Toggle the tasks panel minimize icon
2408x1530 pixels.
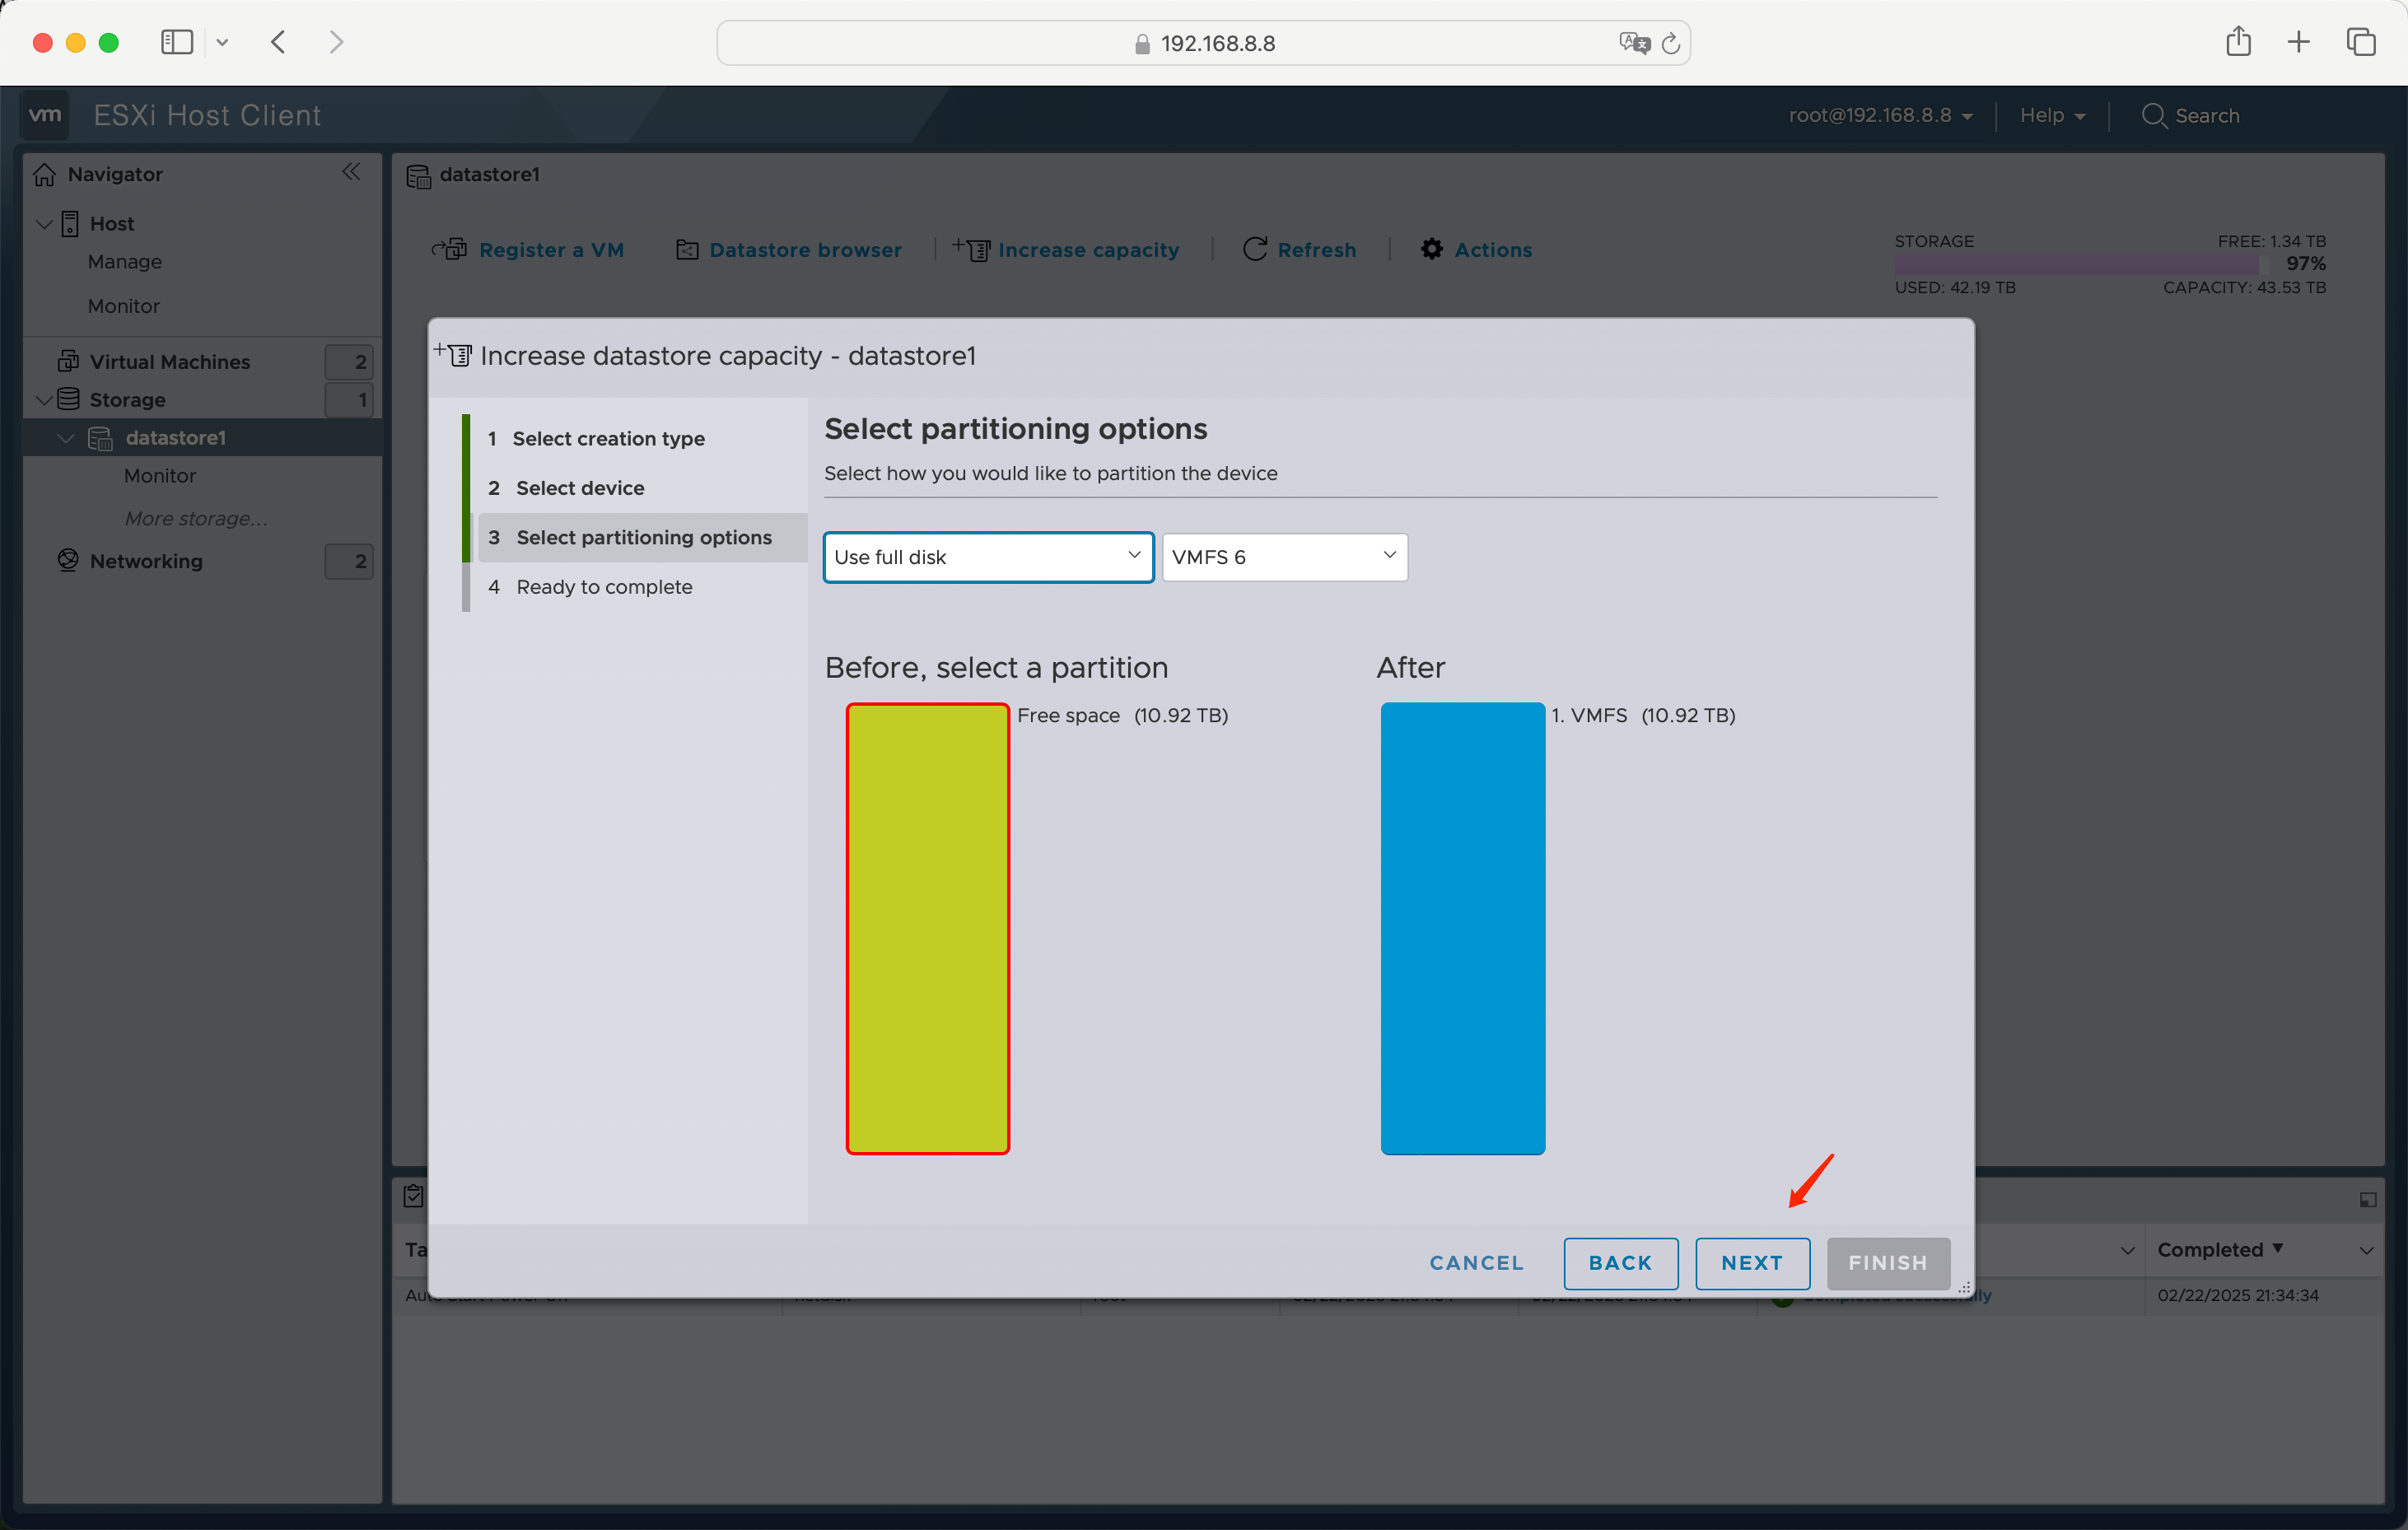pos(2367,1199)
